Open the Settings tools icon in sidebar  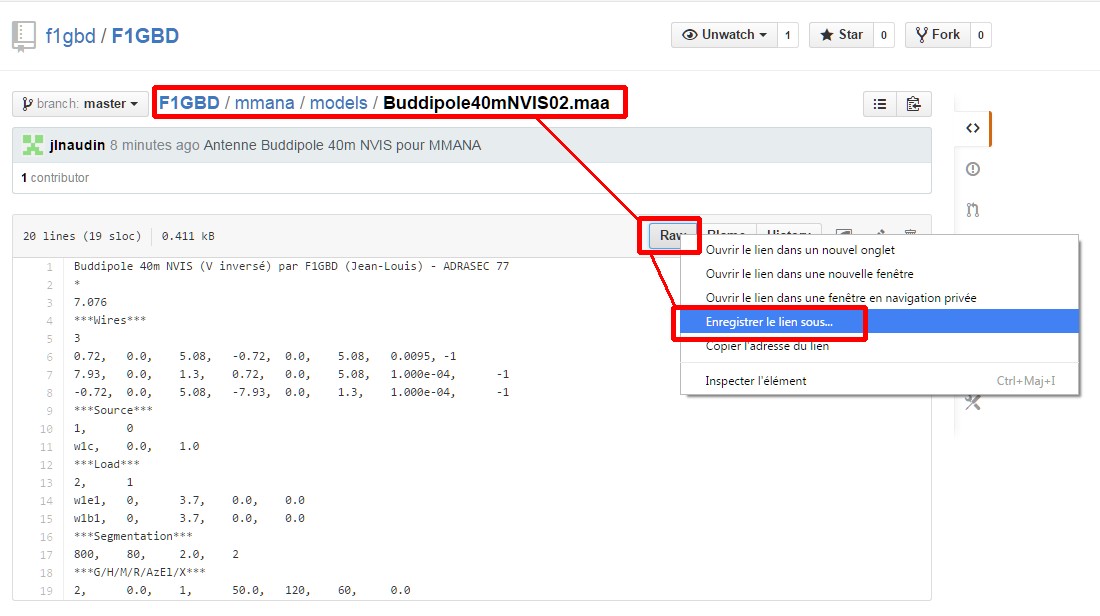pos(972,403)
